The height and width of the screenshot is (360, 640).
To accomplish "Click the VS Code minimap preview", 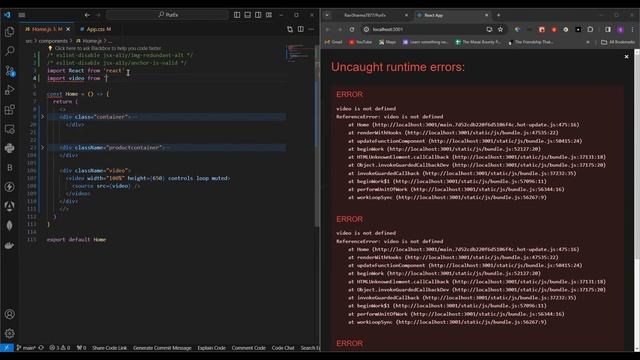I will click(x=300, y=53).
